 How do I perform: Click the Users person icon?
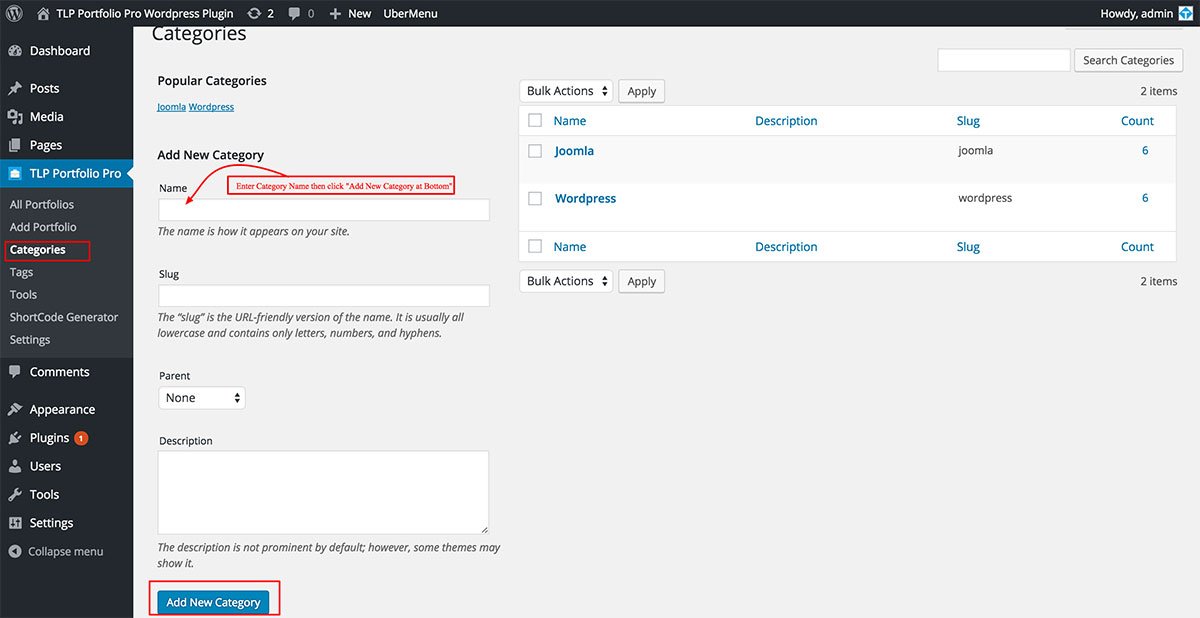coord(15,466)
